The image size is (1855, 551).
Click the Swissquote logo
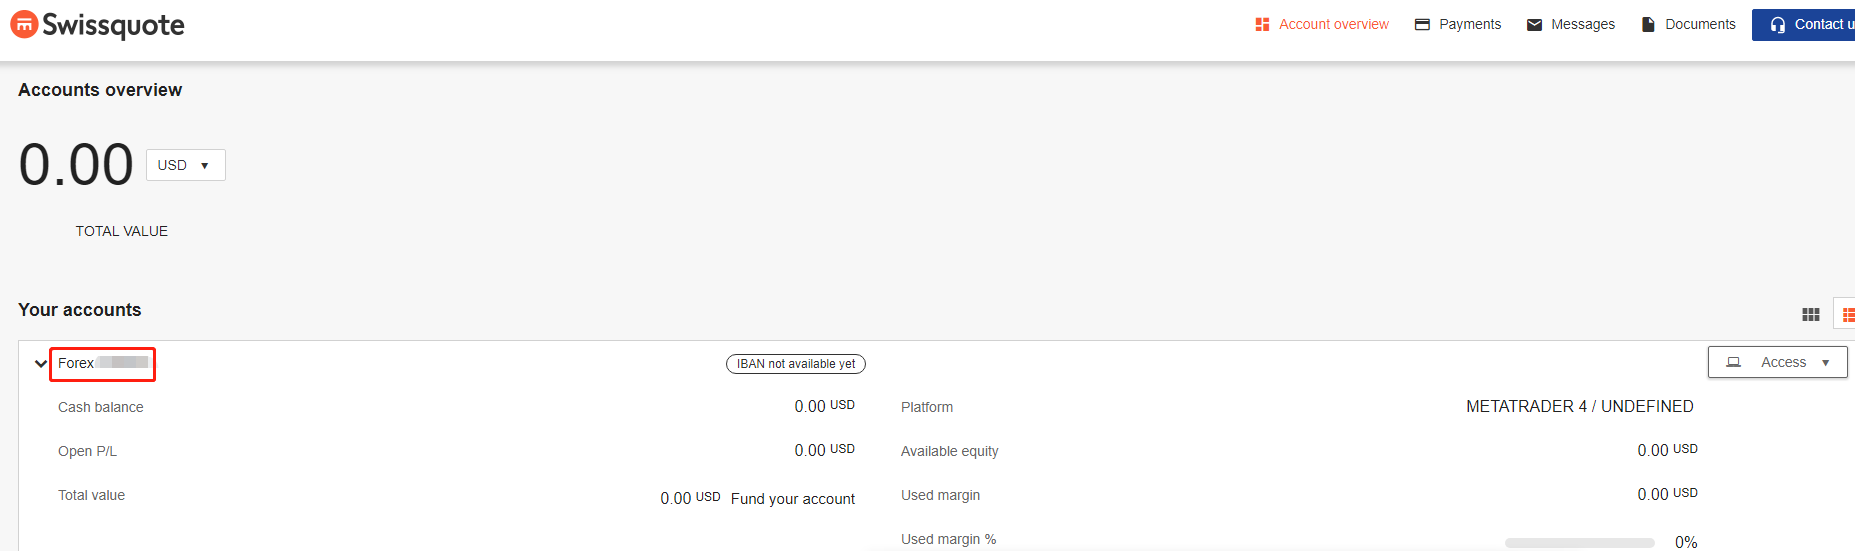tap(97, 25)
